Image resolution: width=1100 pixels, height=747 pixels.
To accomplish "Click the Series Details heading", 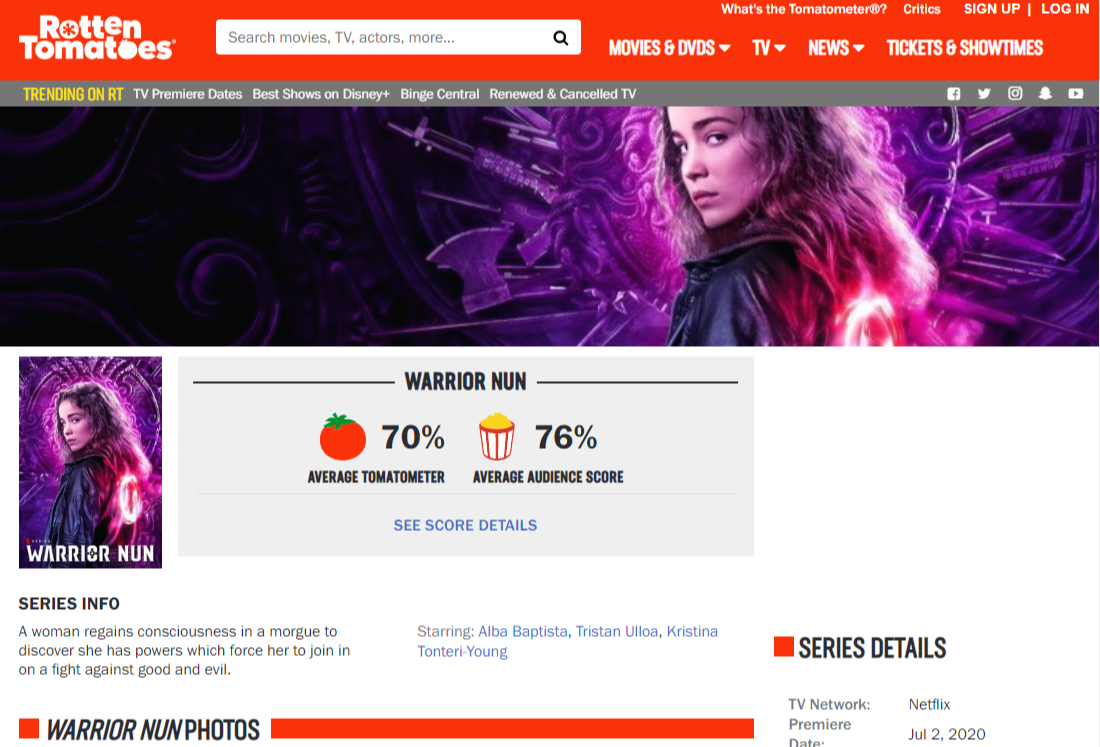I will point(872,648).
